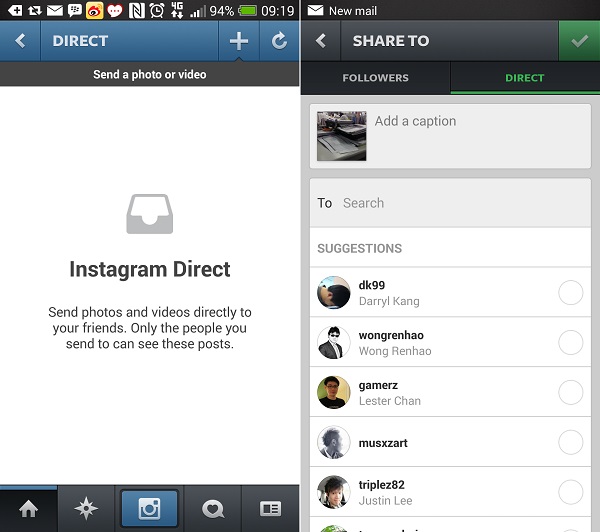Tap the name 'Darryl Kang'

[x=389, y=301]
